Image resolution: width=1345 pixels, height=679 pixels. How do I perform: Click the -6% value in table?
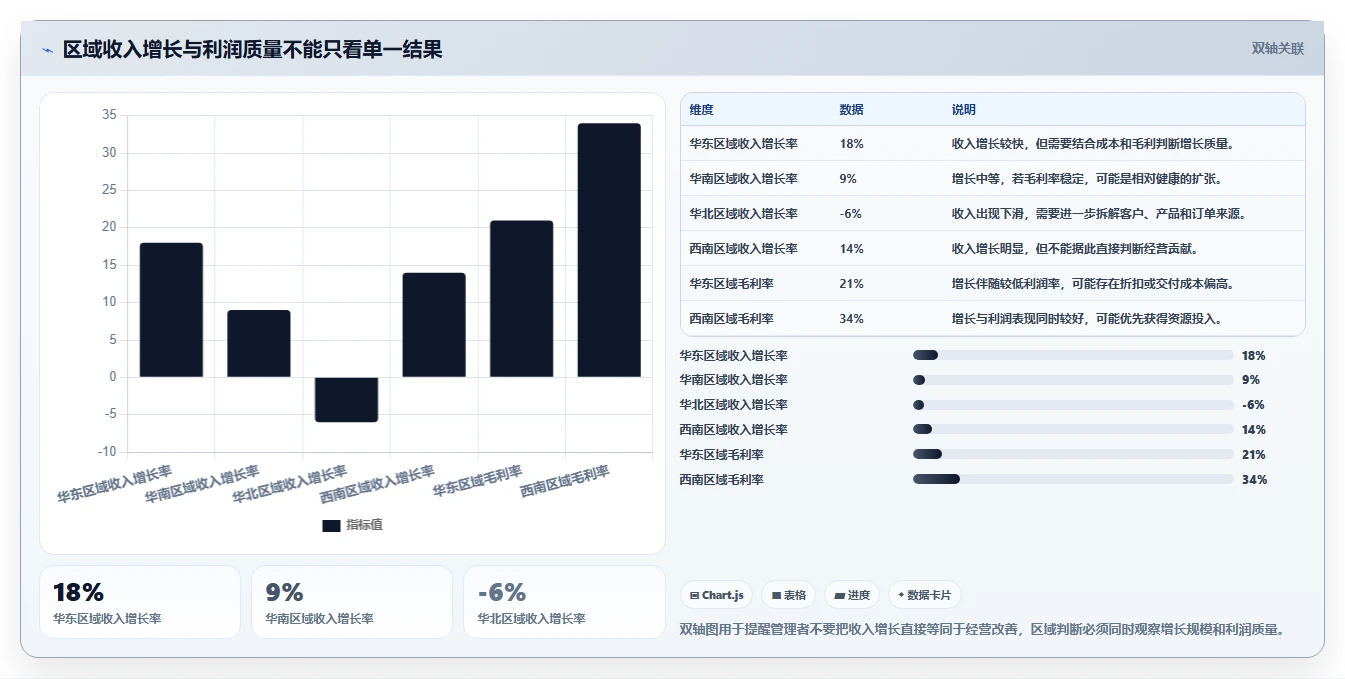pyautogui.click(x=851, y=214)
